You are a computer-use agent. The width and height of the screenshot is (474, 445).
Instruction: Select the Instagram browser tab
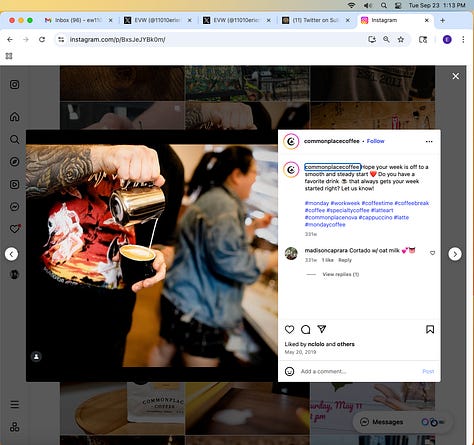pyautogui.click(x=395, y=20)
